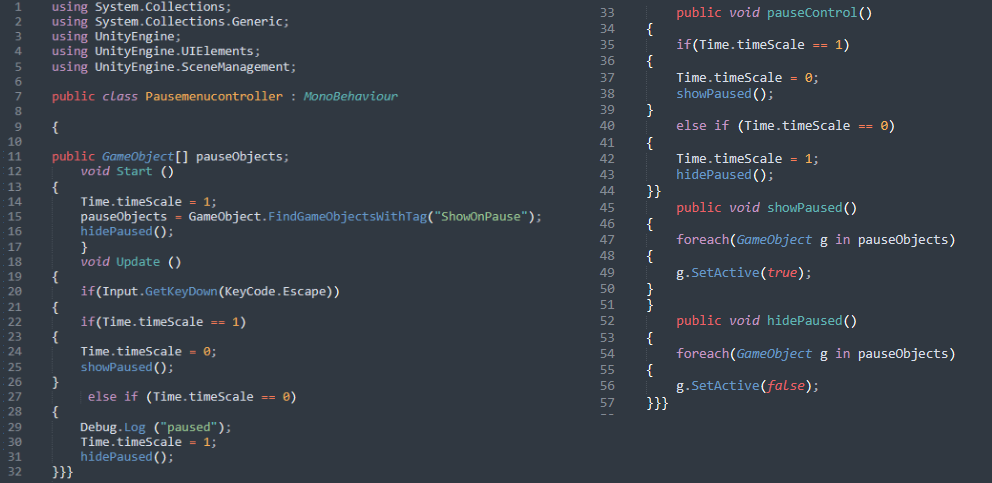Click 'hidePaused();' call on line 43

click(x=725, y=174)
